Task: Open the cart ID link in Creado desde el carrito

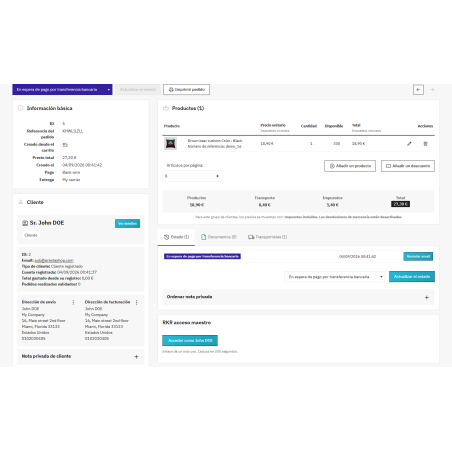Action: click(65, 144)
